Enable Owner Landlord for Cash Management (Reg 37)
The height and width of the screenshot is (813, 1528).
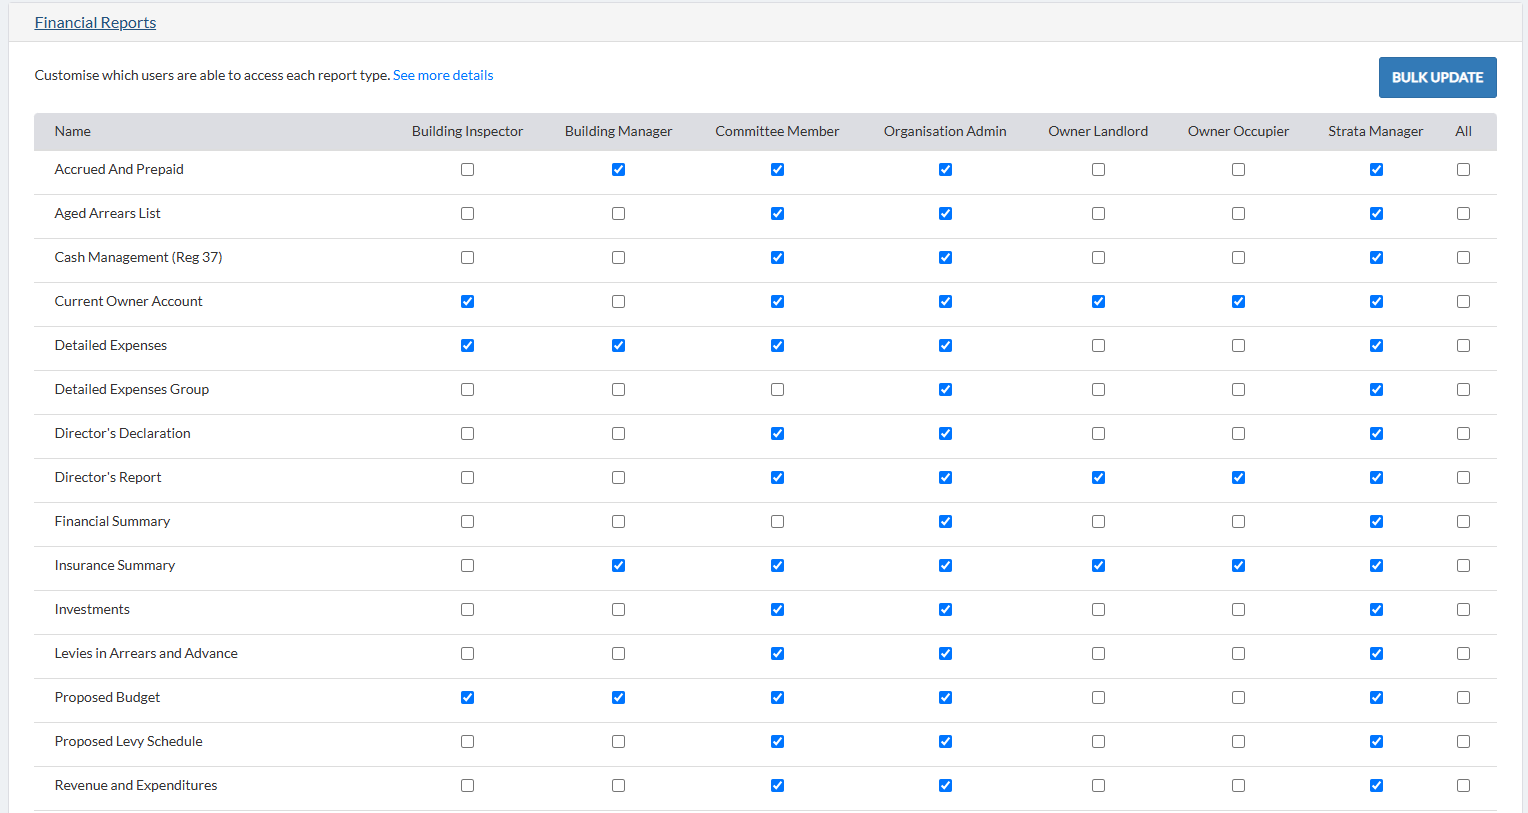coord(1098,257)
